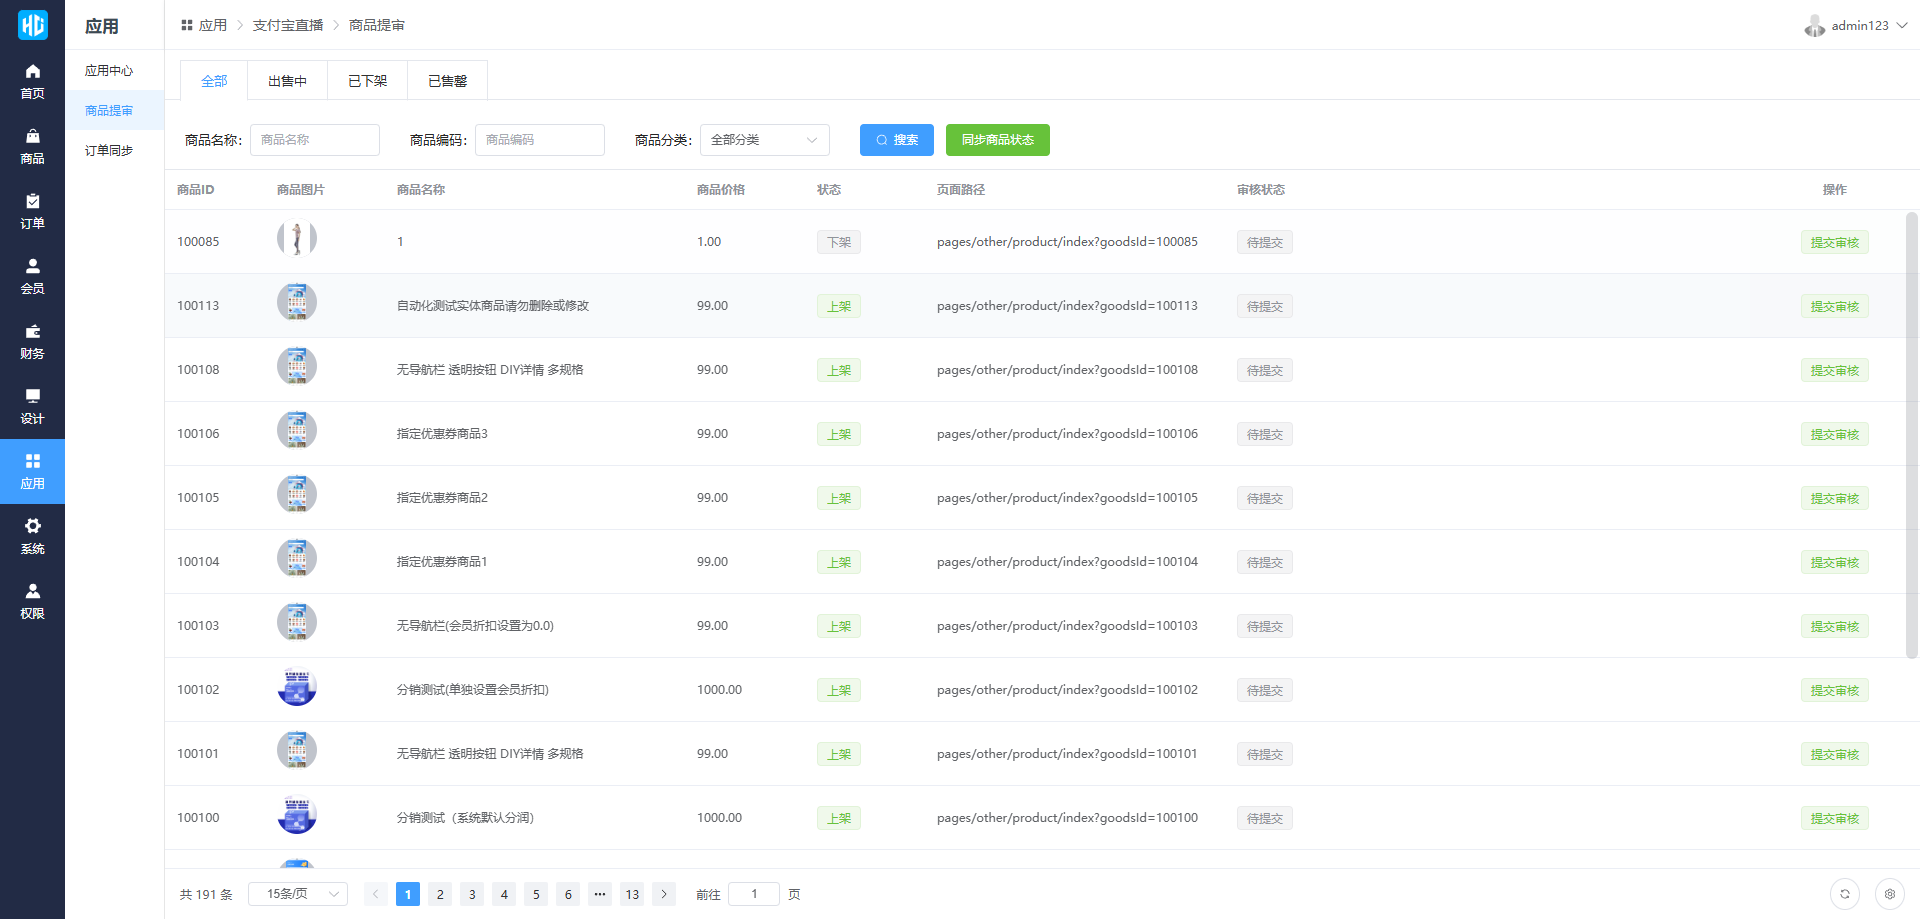Image resolution: width=1920 pixels, height=919 pixels.
Task: Click the refresh icon at bottom right
Action: (x=1844, y=894)
